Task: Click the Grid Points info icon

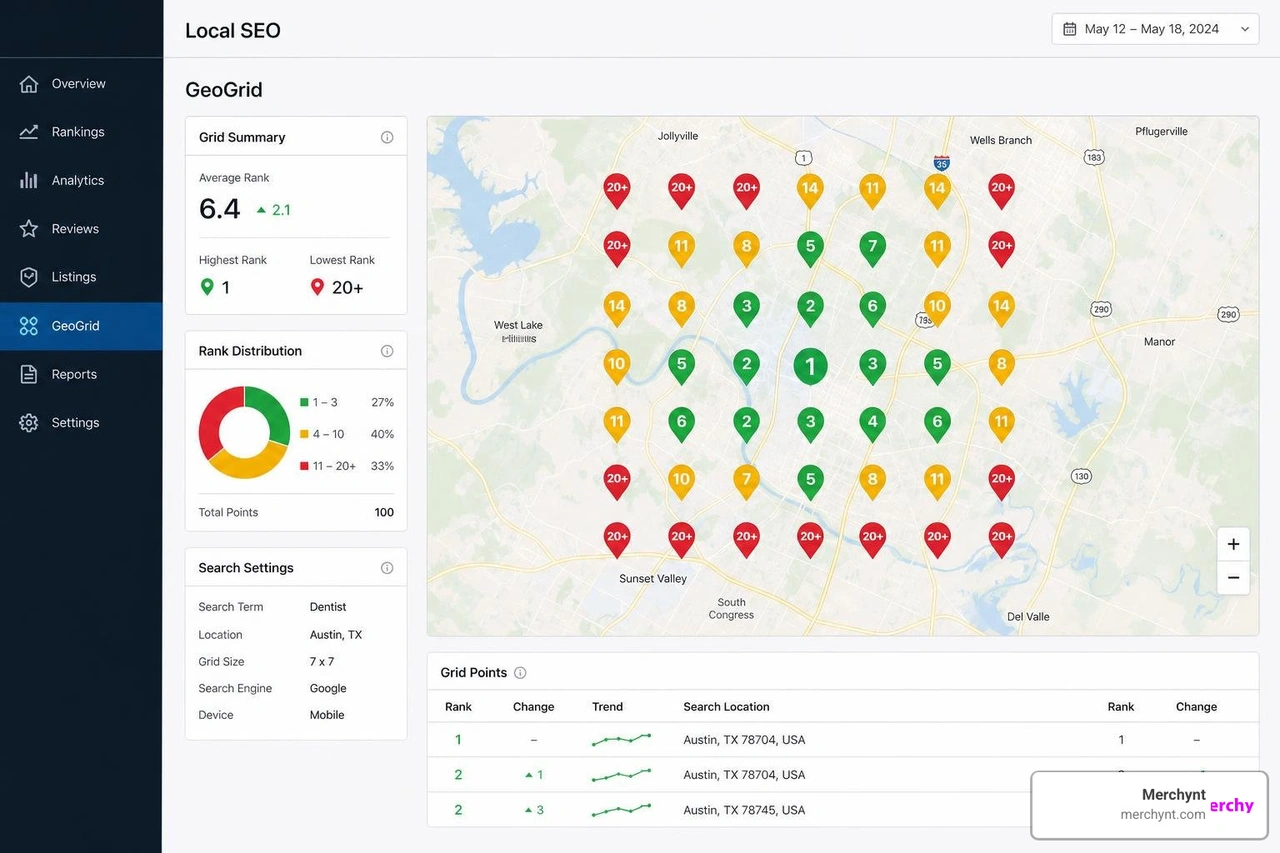Action: [x=520, y=673]
